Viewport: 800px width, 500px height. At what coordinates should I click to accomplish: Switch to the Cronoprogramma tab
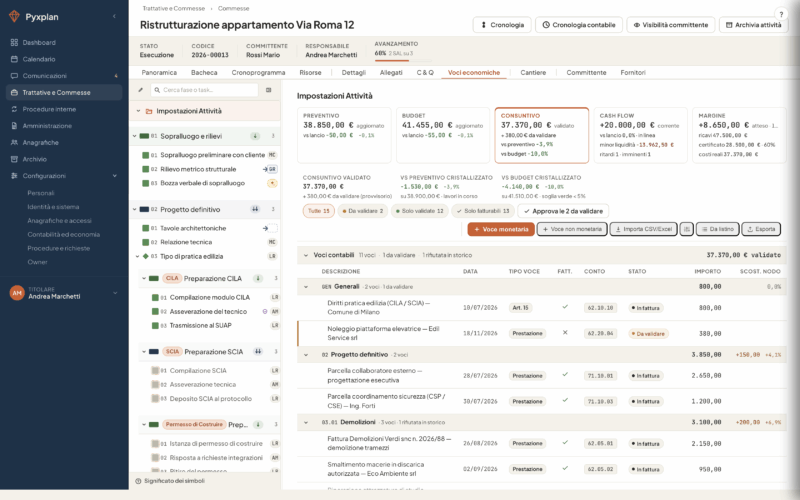click(x=258, y=72)
